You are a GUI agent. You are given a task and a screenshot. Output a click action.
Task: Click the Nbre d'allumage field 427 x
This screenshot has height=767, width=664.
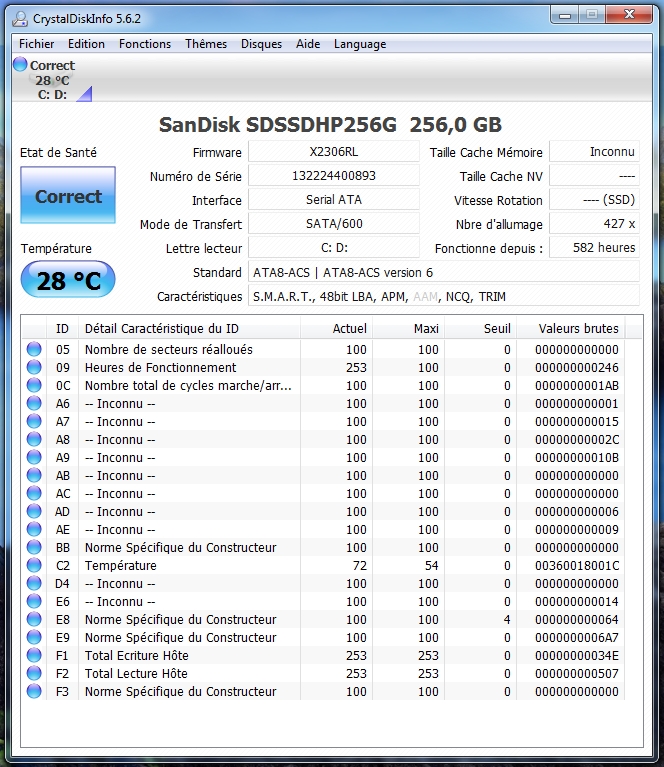595,224
